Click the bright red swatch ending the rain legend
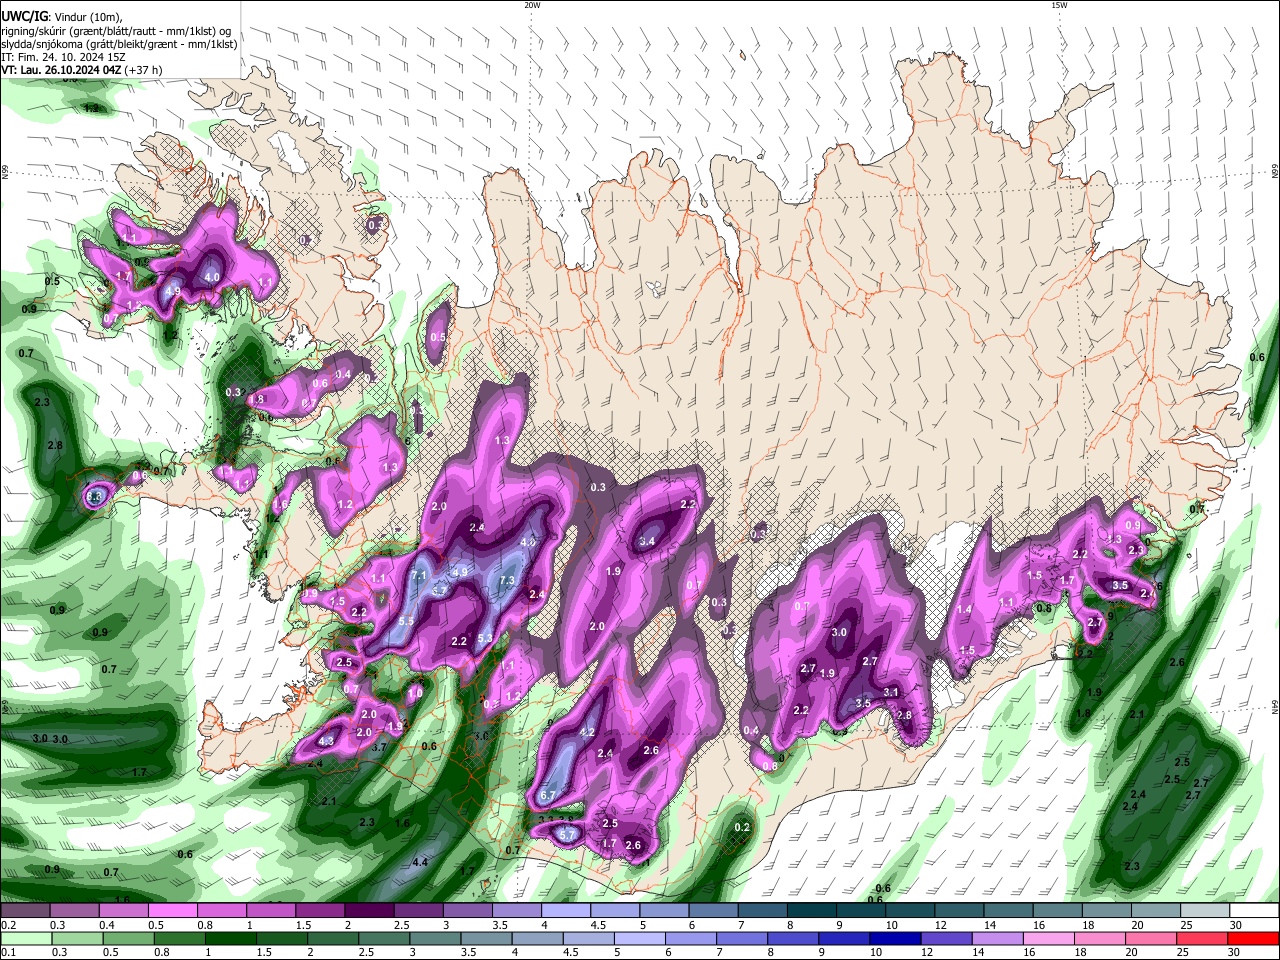Image resolution: width=1280 pixels, height=960 pixels. [x=1253, y=939]
